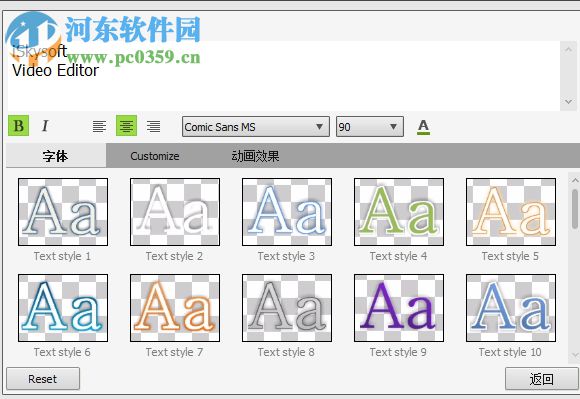580x399 pixels.
Task: Open the font size 90 dropdown
Action: pos(370,127)
